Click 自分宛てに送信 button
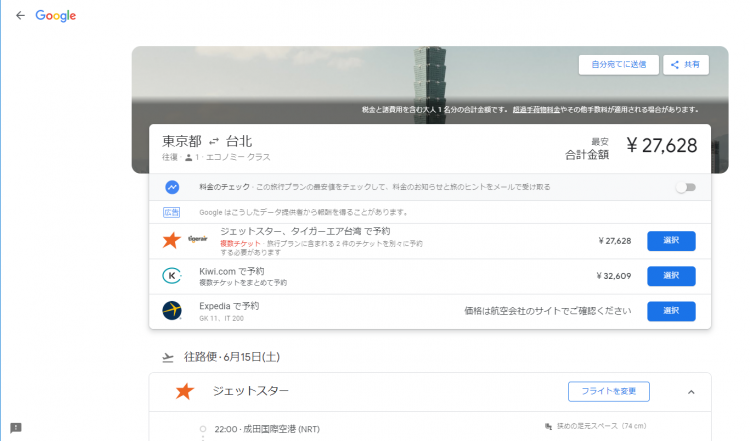 pyautogui.click(x=618, y=65)
